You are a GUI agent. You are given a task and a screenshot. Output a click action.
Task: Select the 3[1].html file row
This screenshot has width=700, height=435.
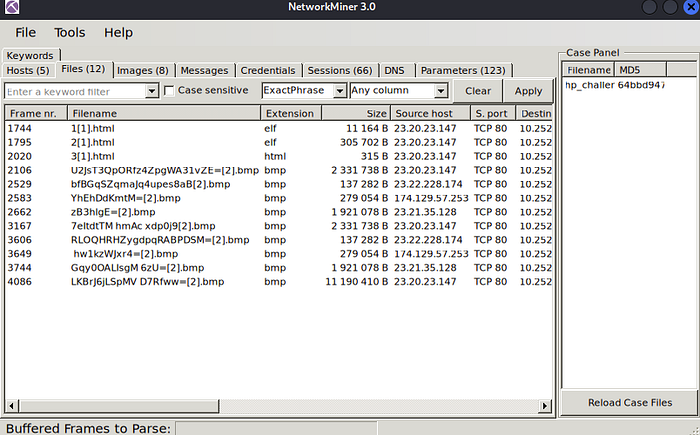click(x=279, y=156)
